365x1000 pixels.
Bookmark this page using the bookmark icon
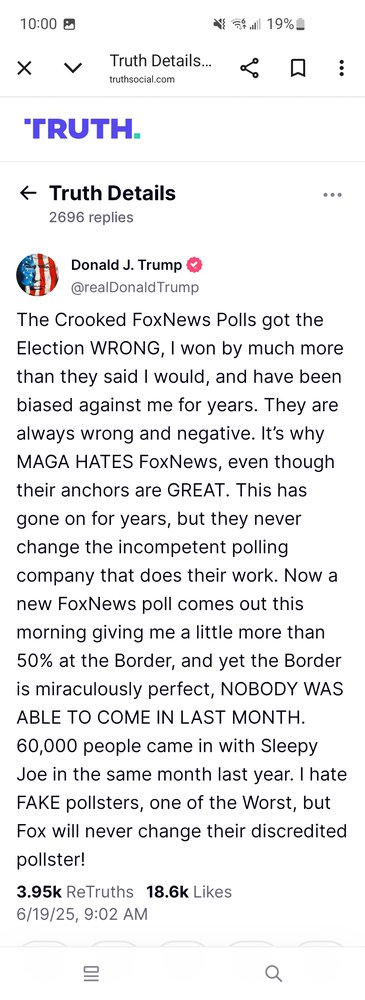tap(297, 68)
